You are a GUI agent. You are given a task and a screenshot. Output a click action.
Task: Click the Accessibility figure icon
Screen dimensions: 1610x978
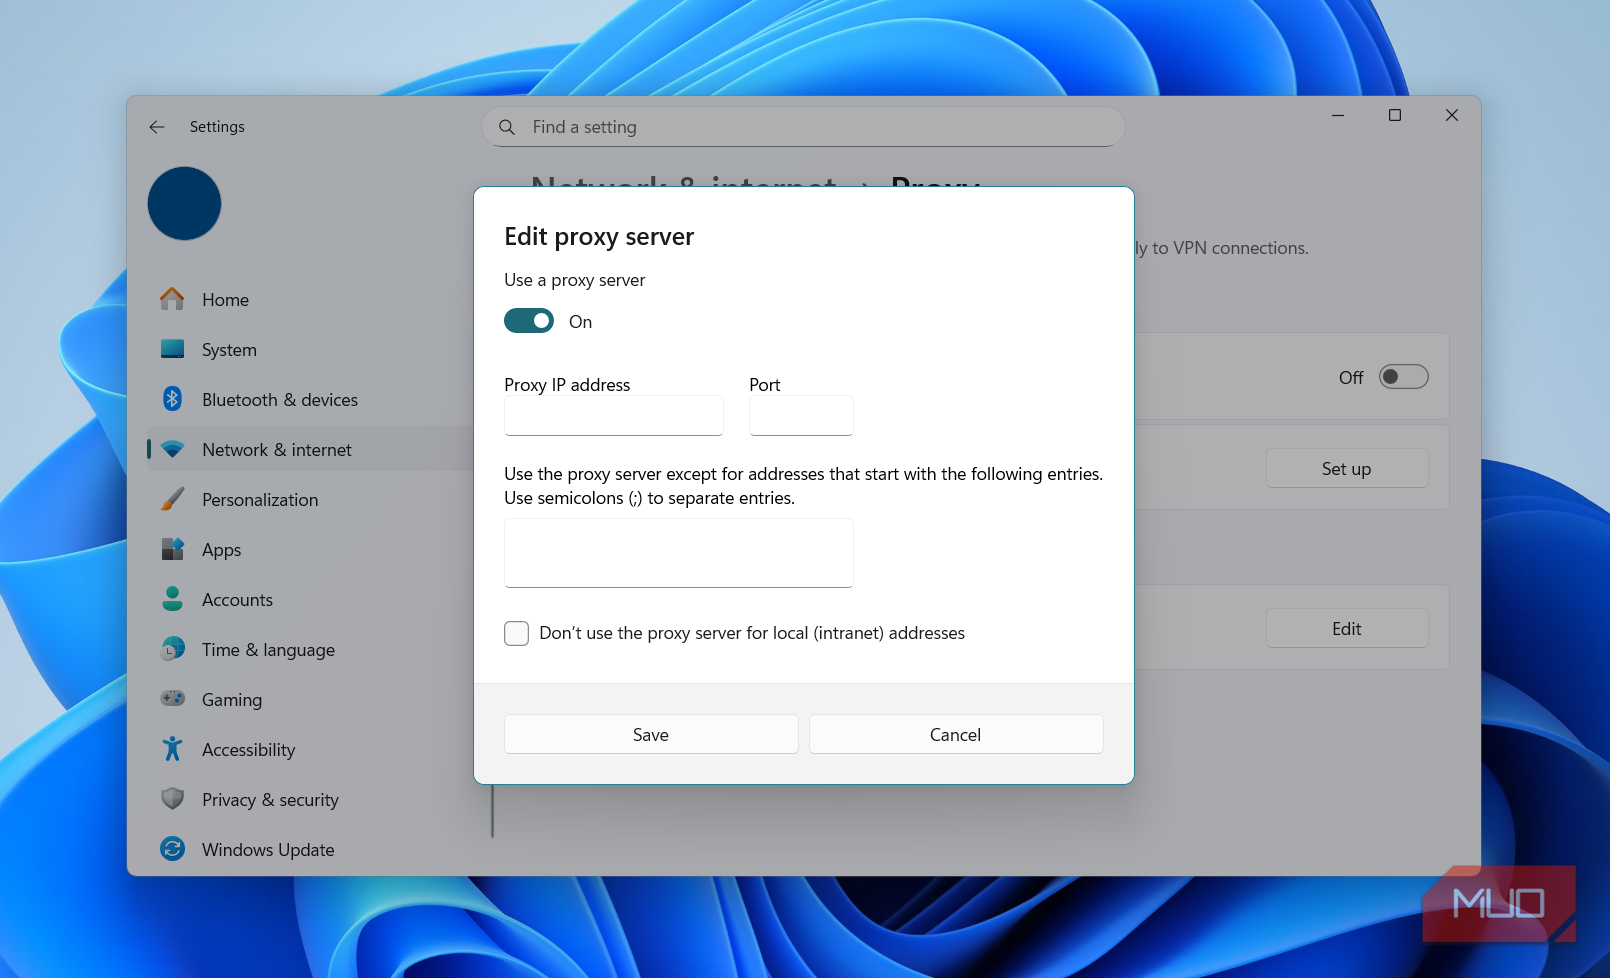[172, 749]
